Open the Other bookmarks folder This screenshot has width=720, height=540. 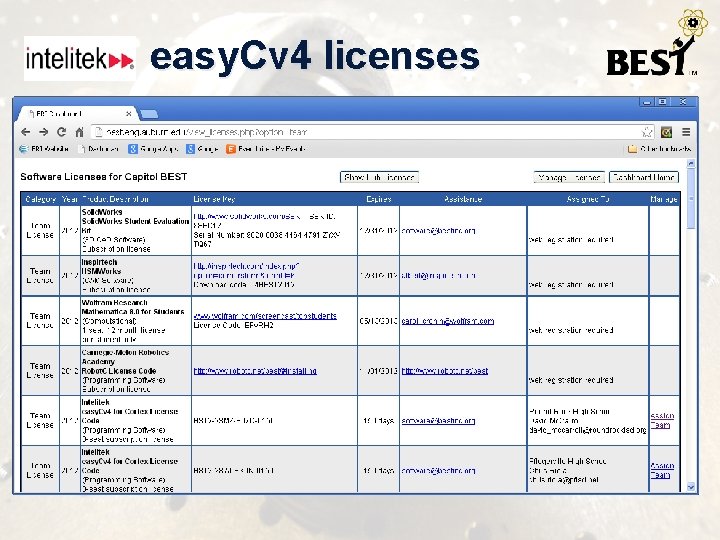click(x=659, y=149)
